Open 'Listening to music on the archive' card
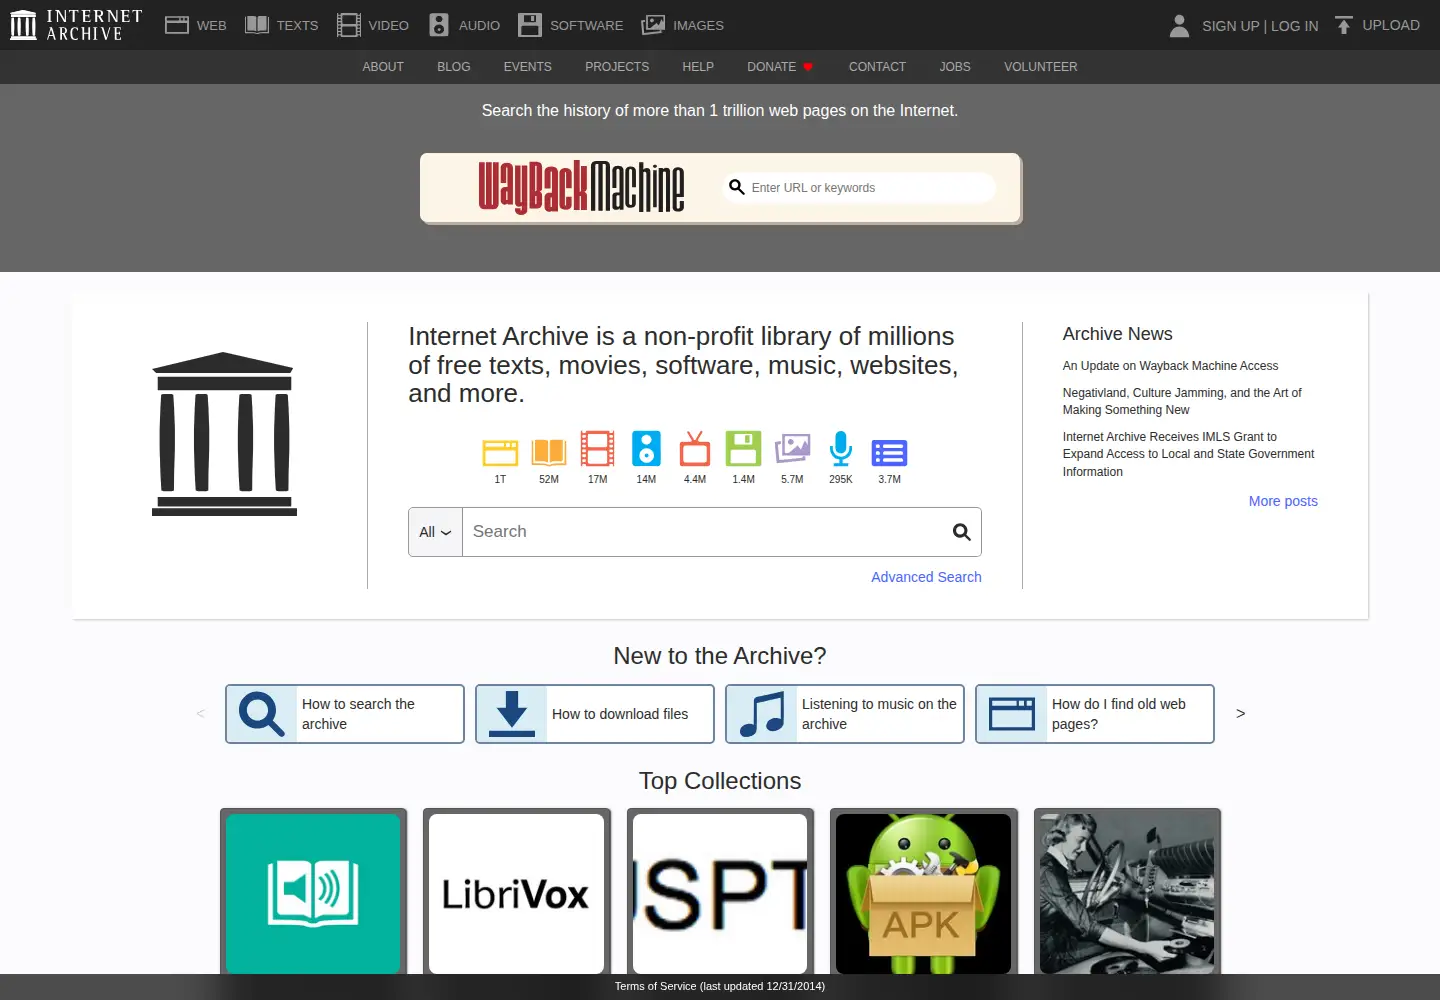The height and width of the screenshot is (1000, 1440). coord(845,714)
